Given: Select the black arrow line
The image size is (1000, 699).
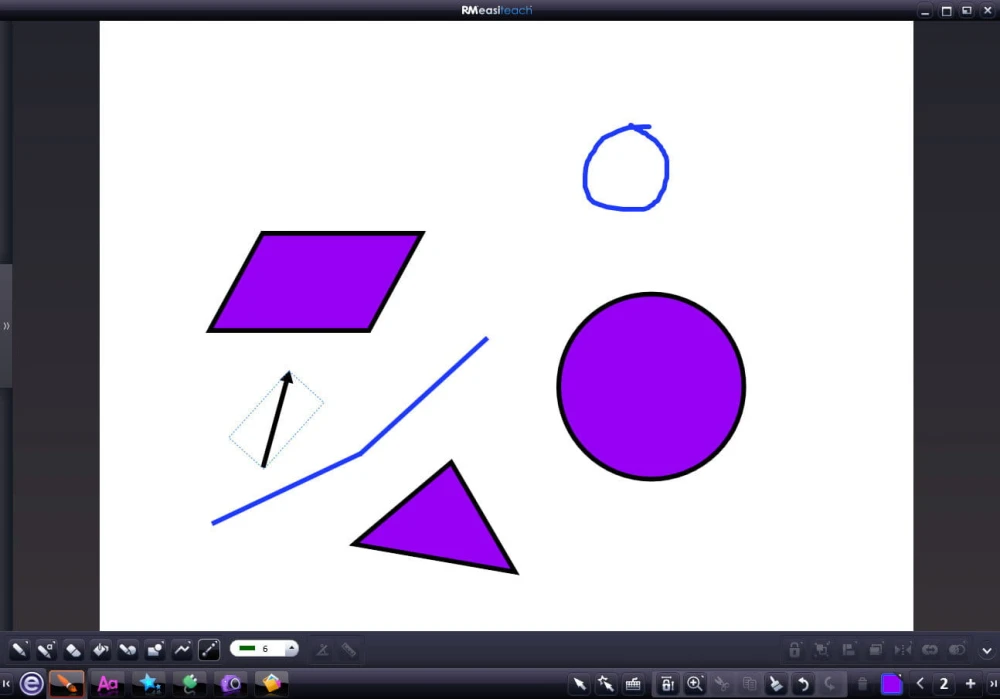Looking at the screenshot, I should pyautogui.click(x=277, y=421).
